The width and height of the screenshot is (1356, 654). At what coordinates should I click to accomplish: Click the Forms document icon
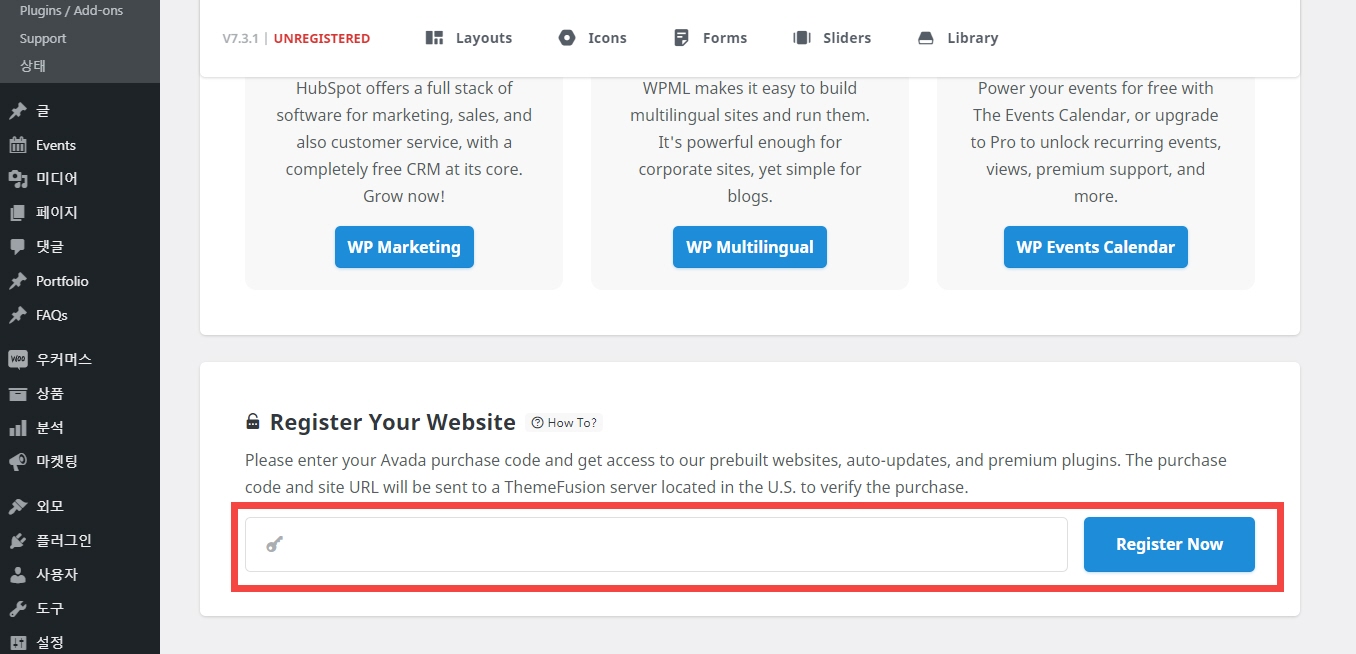coord(681,38)
